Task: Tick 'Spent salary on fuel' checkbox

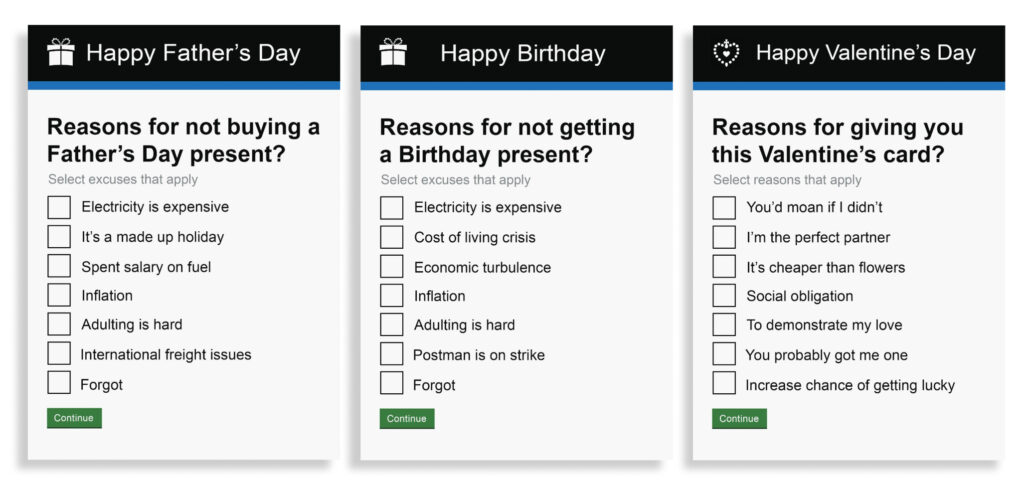Action: [x=59, y=266]
